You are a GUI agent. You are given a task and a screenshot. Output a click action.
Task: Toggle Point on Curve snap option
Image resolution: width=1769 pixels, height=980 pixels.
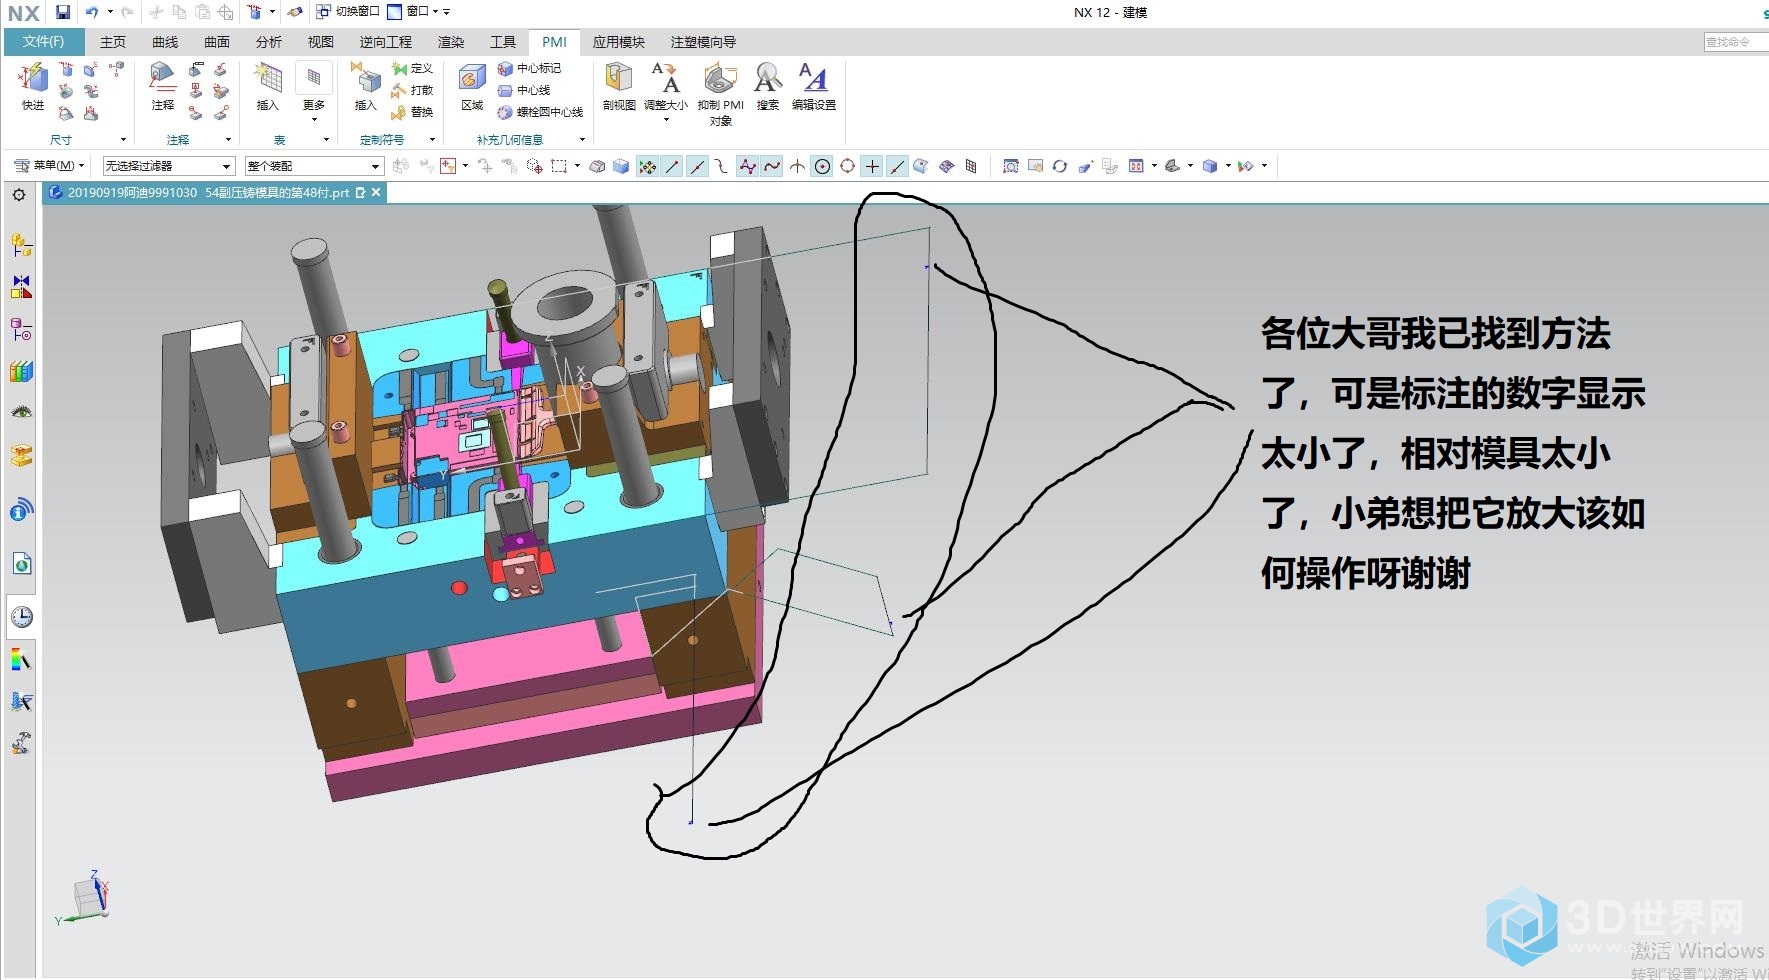pos(897,166)
